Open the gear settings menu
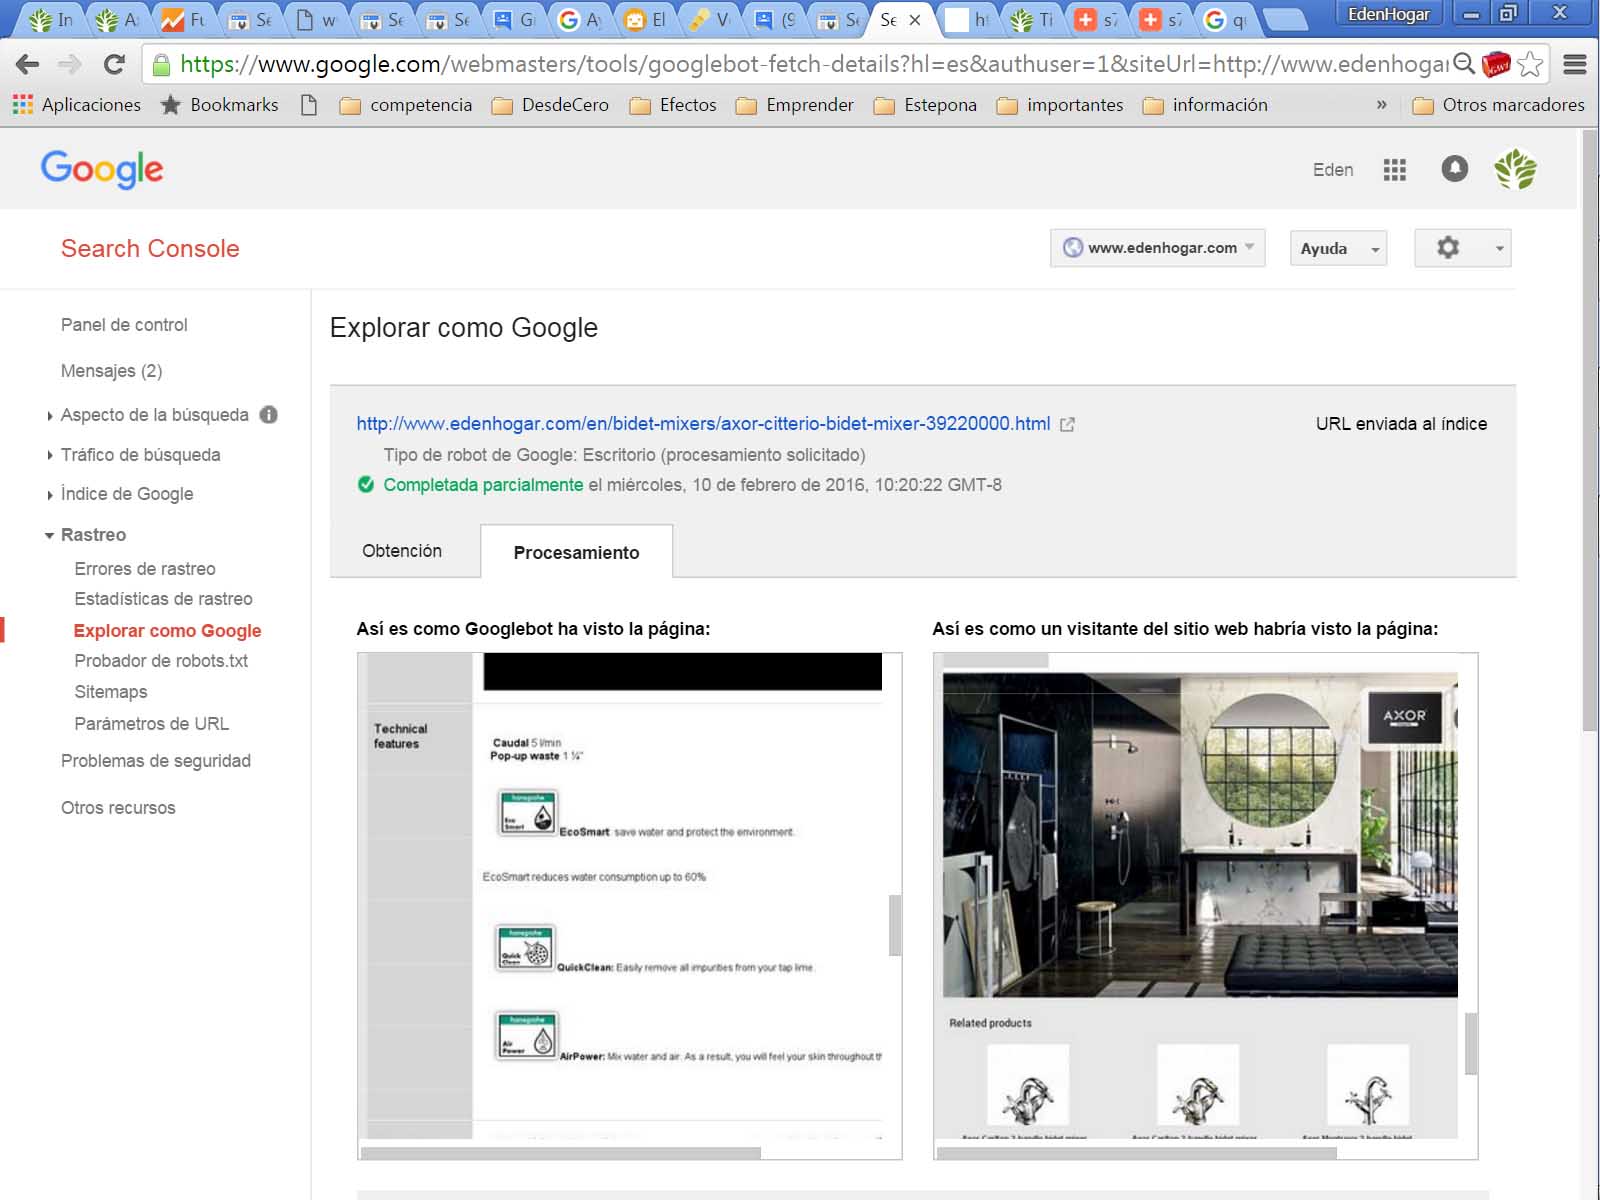Viewport: 1600px width, 1200px height. [x=1462, y=248]
